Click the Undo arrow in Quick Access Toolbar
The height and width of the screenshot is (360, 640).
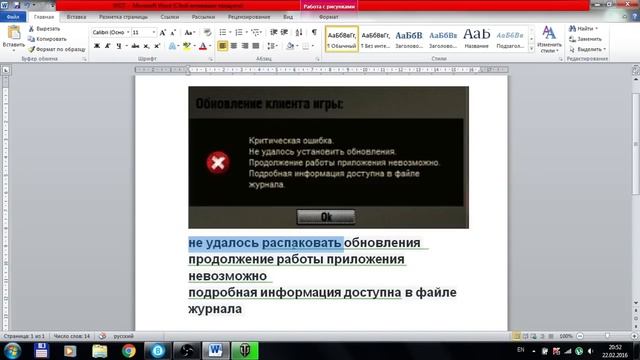[28, 5]
